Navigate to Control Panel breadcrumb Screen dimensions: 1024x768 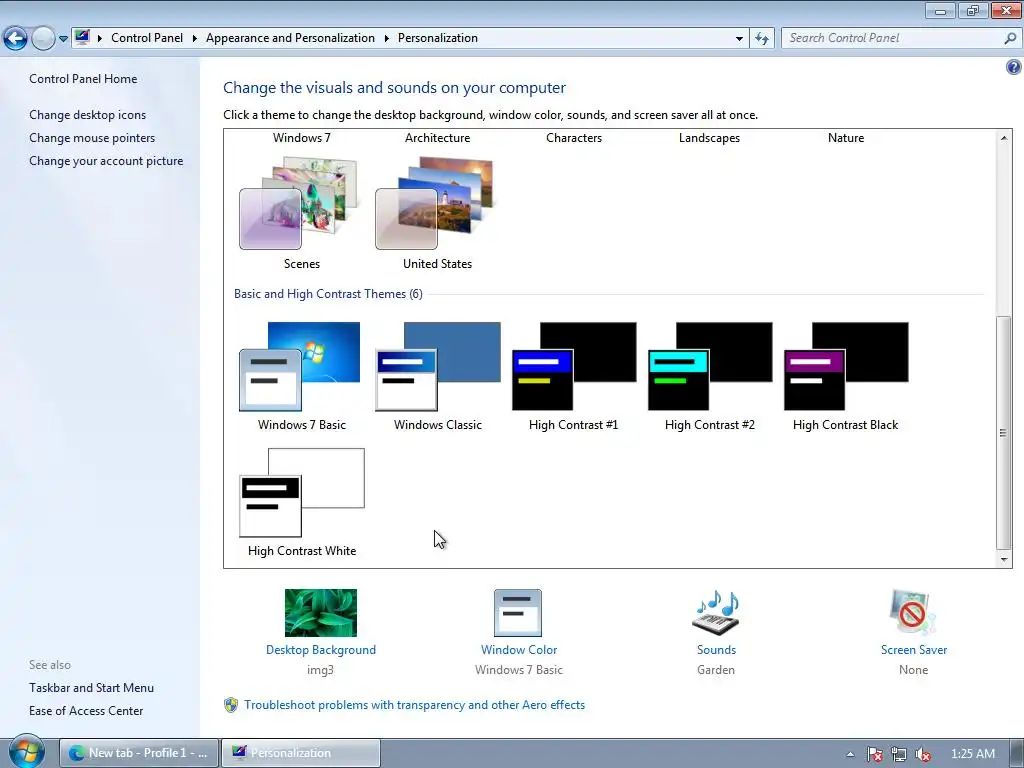pyautogui.click(x=147, y=38)
